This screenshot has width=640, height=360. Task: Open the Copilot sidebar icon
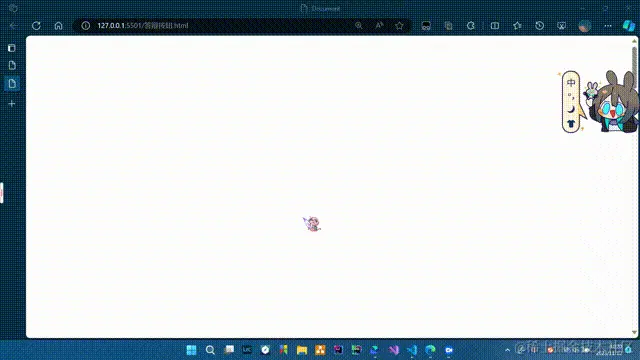point(629,26)
